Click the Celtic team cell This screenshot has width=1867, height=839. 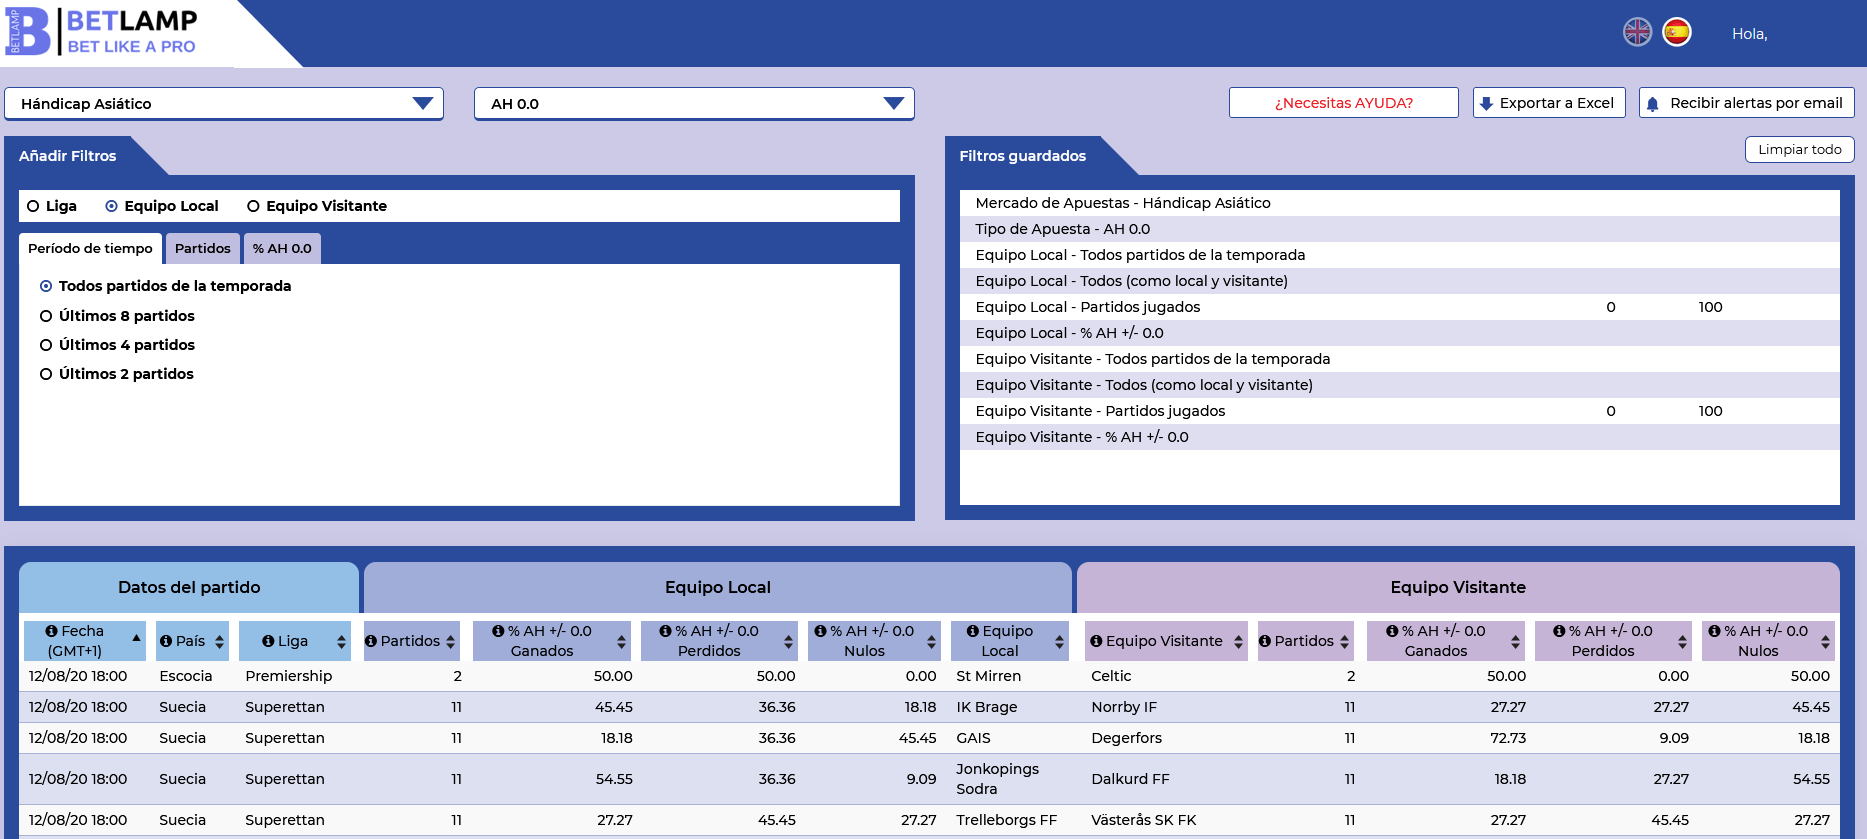click(x=1111, y=676)
